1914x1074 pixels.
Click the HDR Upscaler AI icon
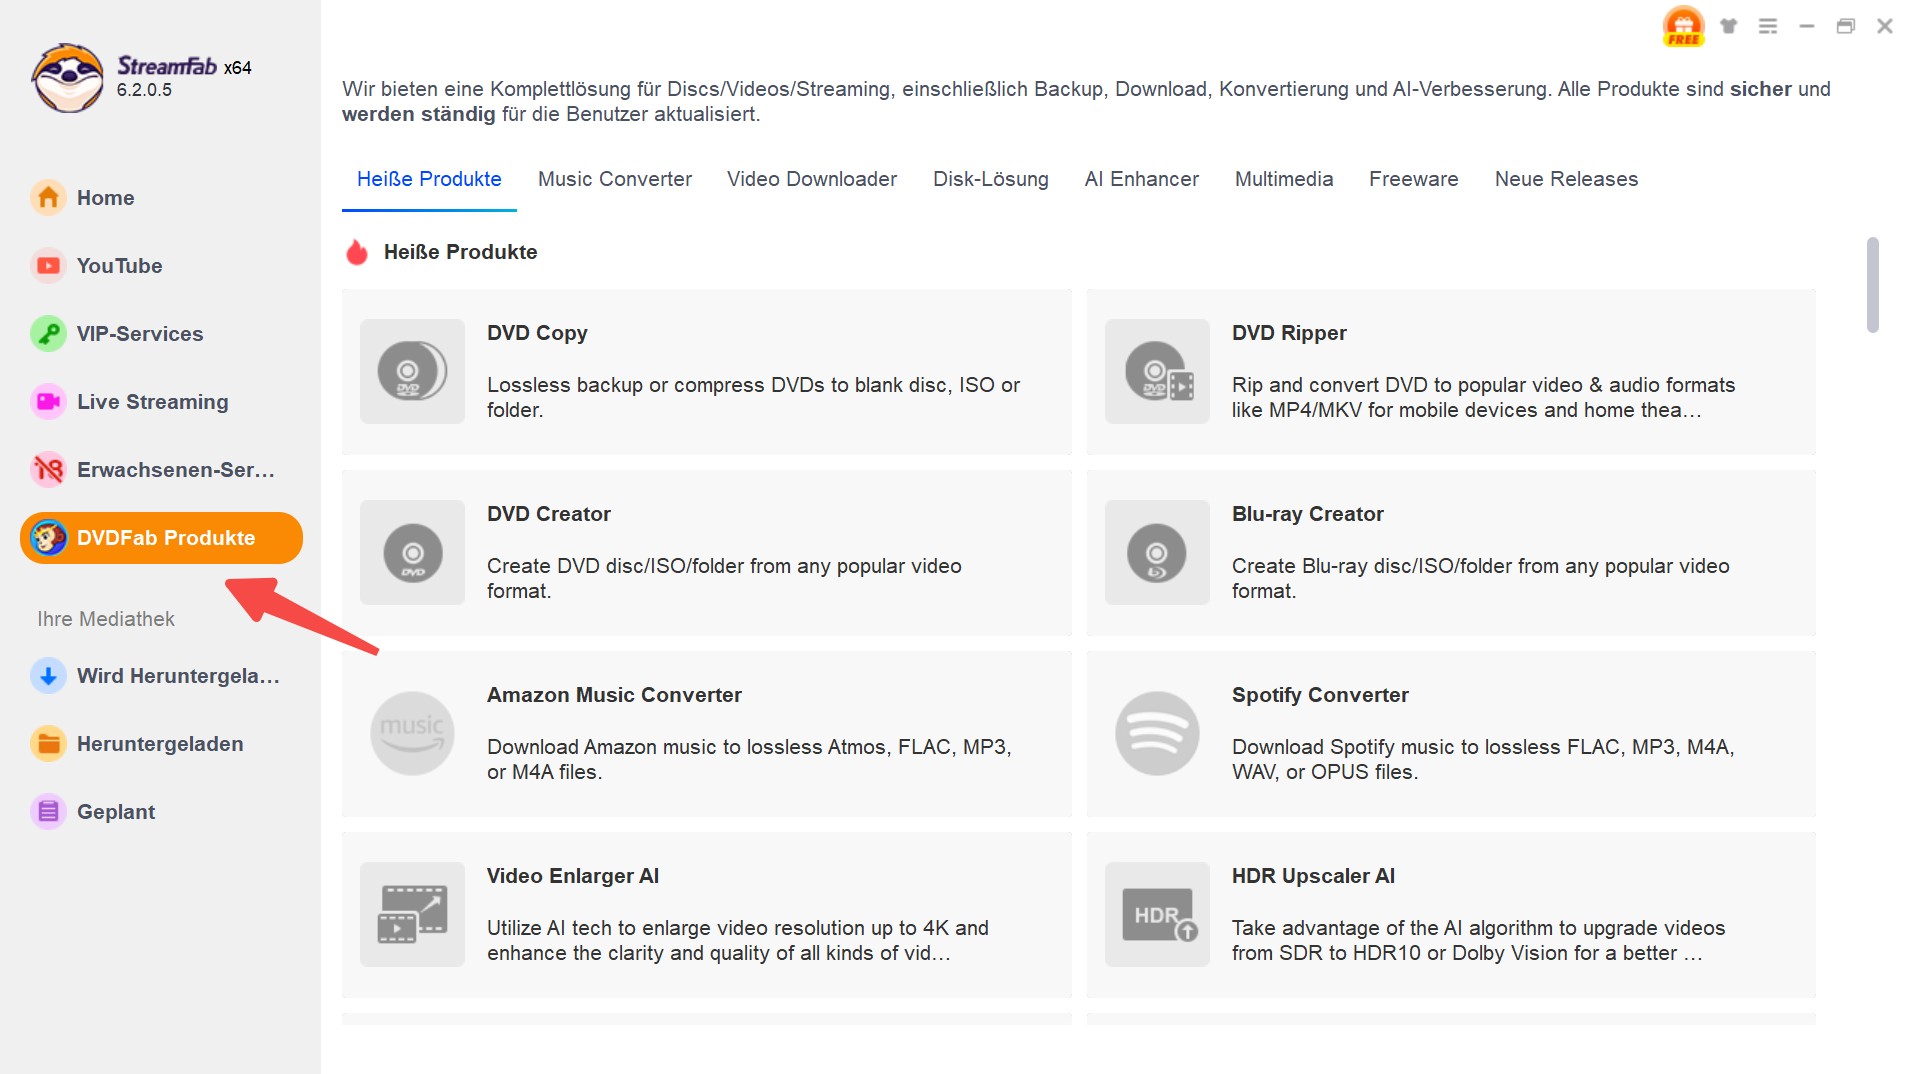point(1157,915)
